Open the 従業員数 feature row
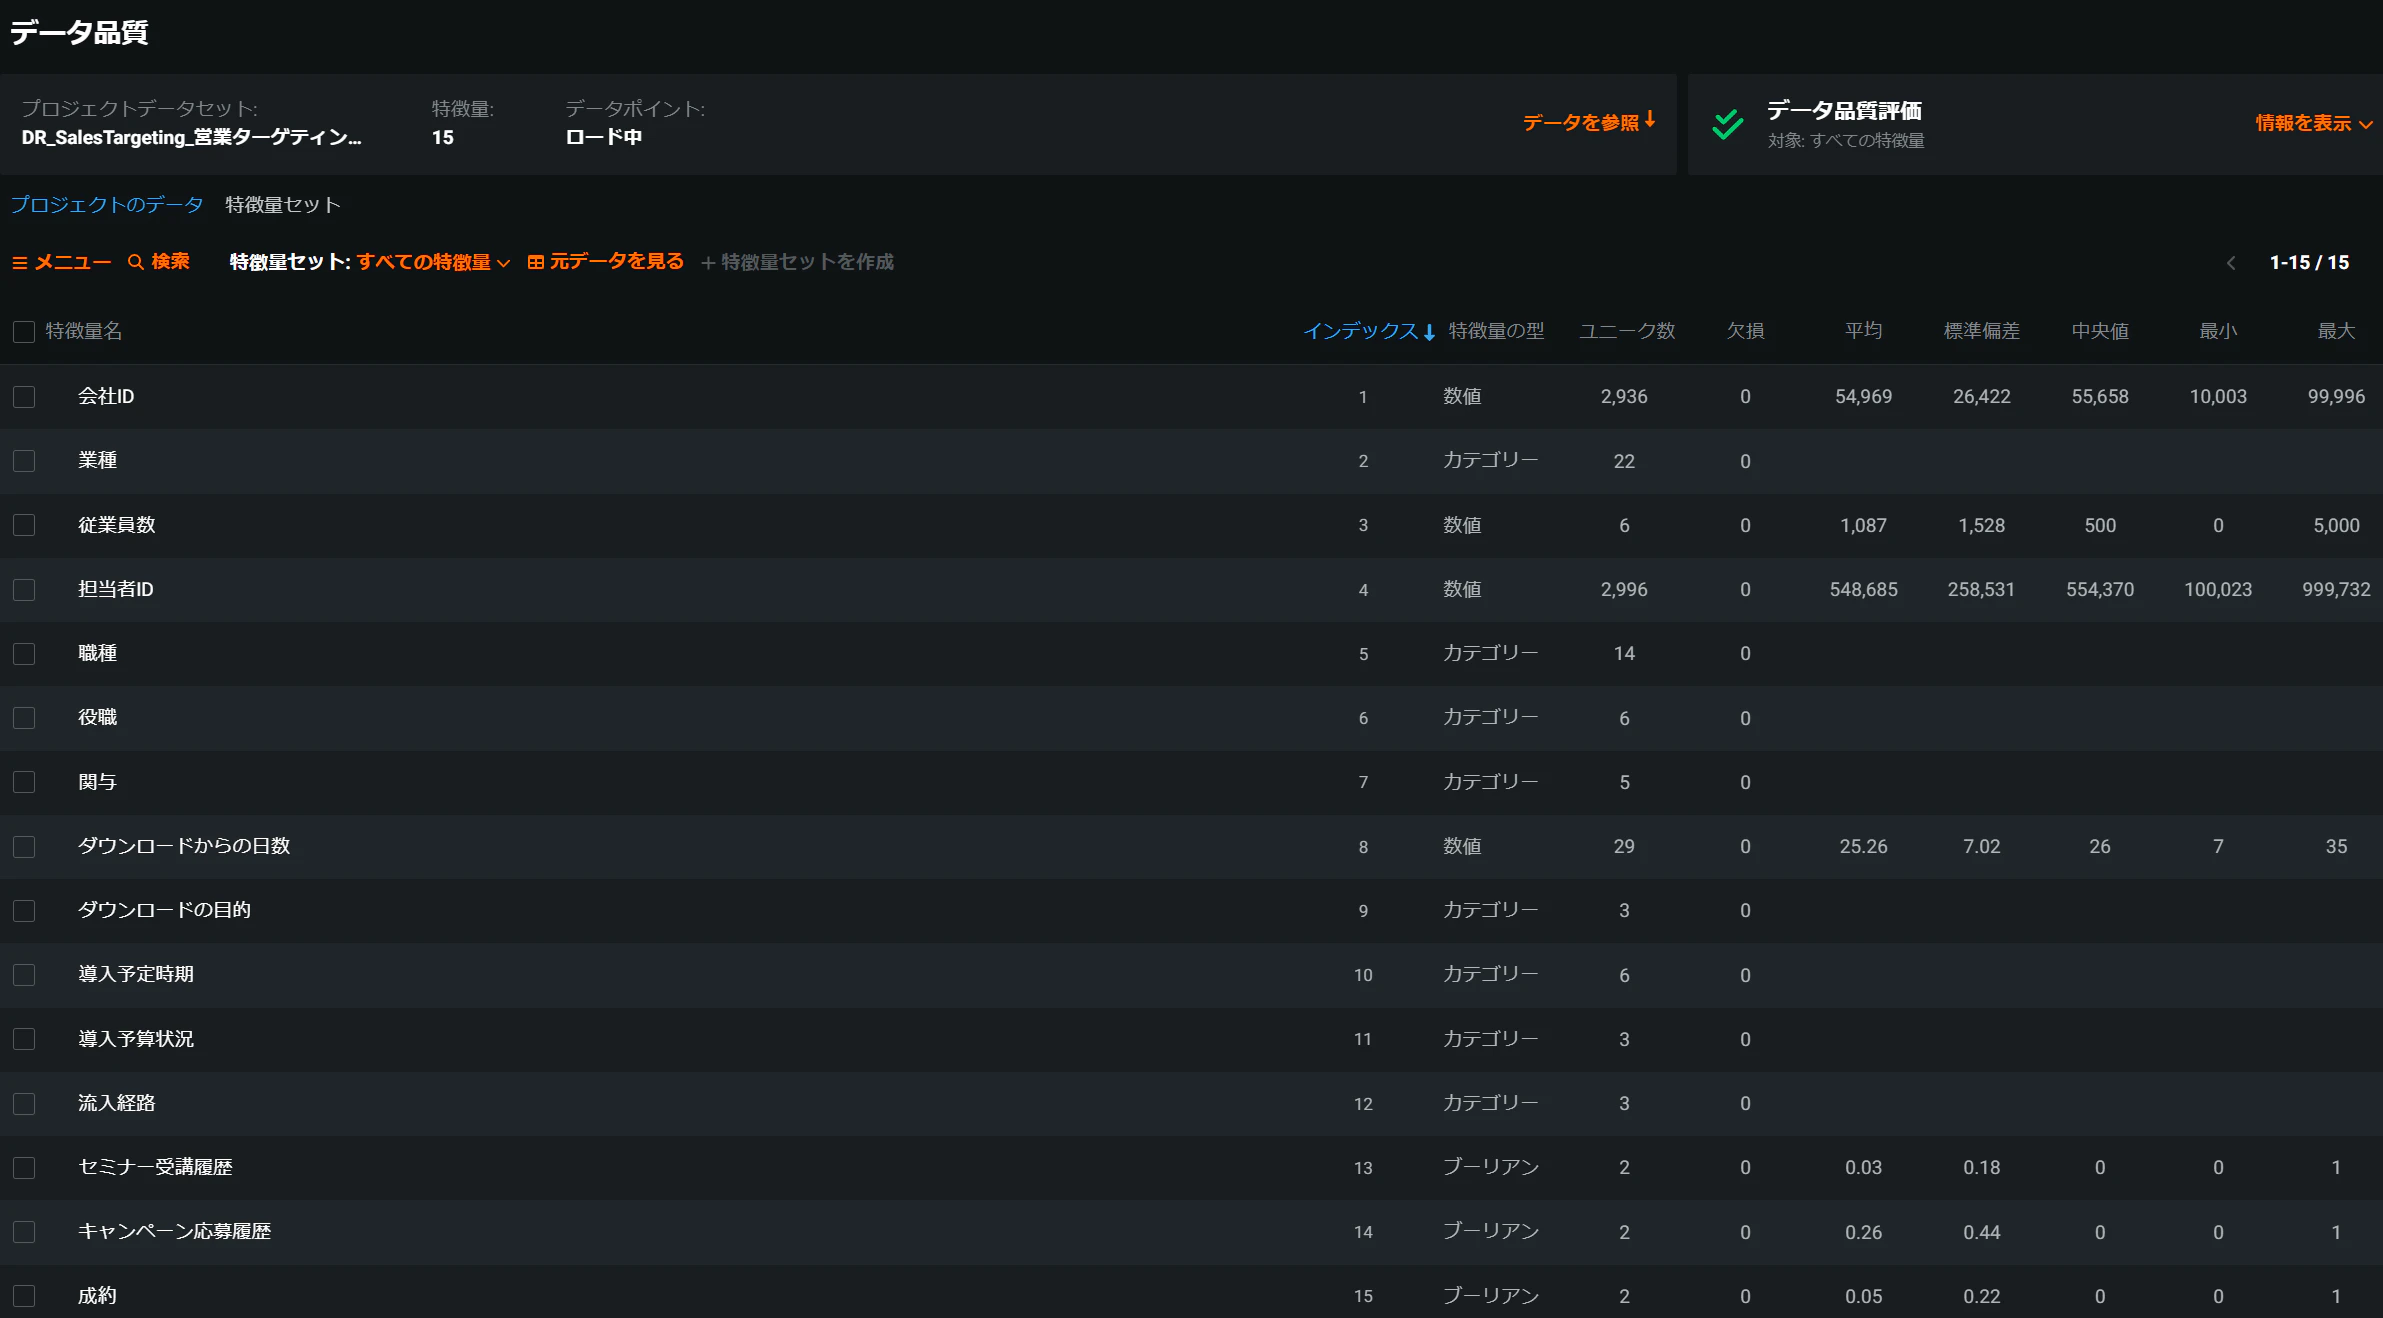2383x1318 pixels. coord(1191,526)
